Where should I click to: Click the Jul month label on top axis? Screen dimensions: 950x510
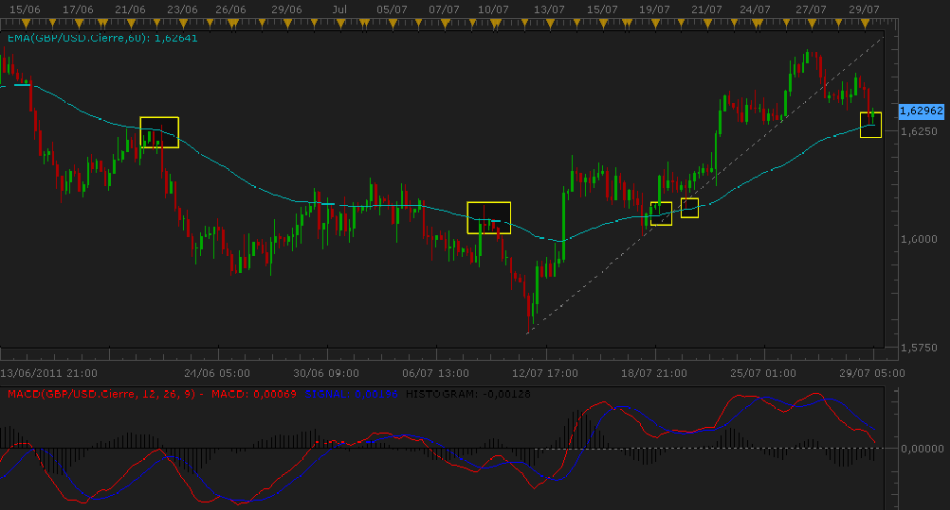pos(339,9)
